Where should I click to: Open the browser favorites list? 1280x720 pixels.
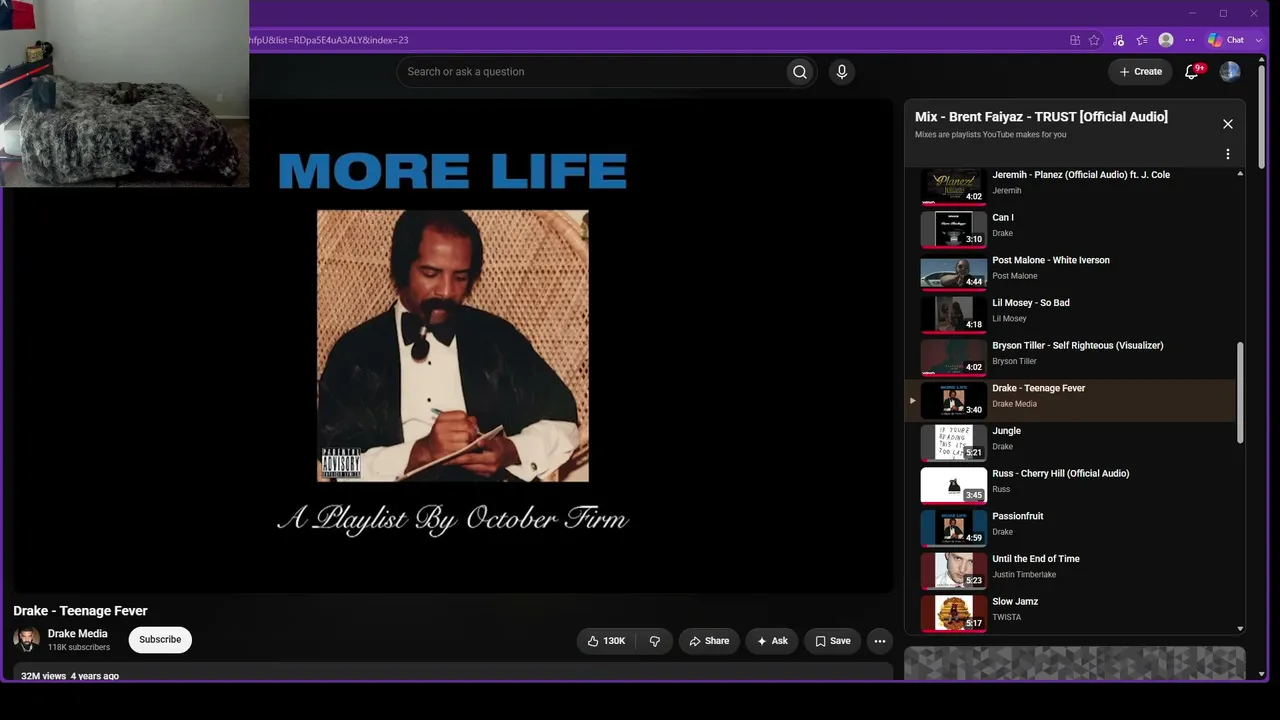(x=1142, y=40)
